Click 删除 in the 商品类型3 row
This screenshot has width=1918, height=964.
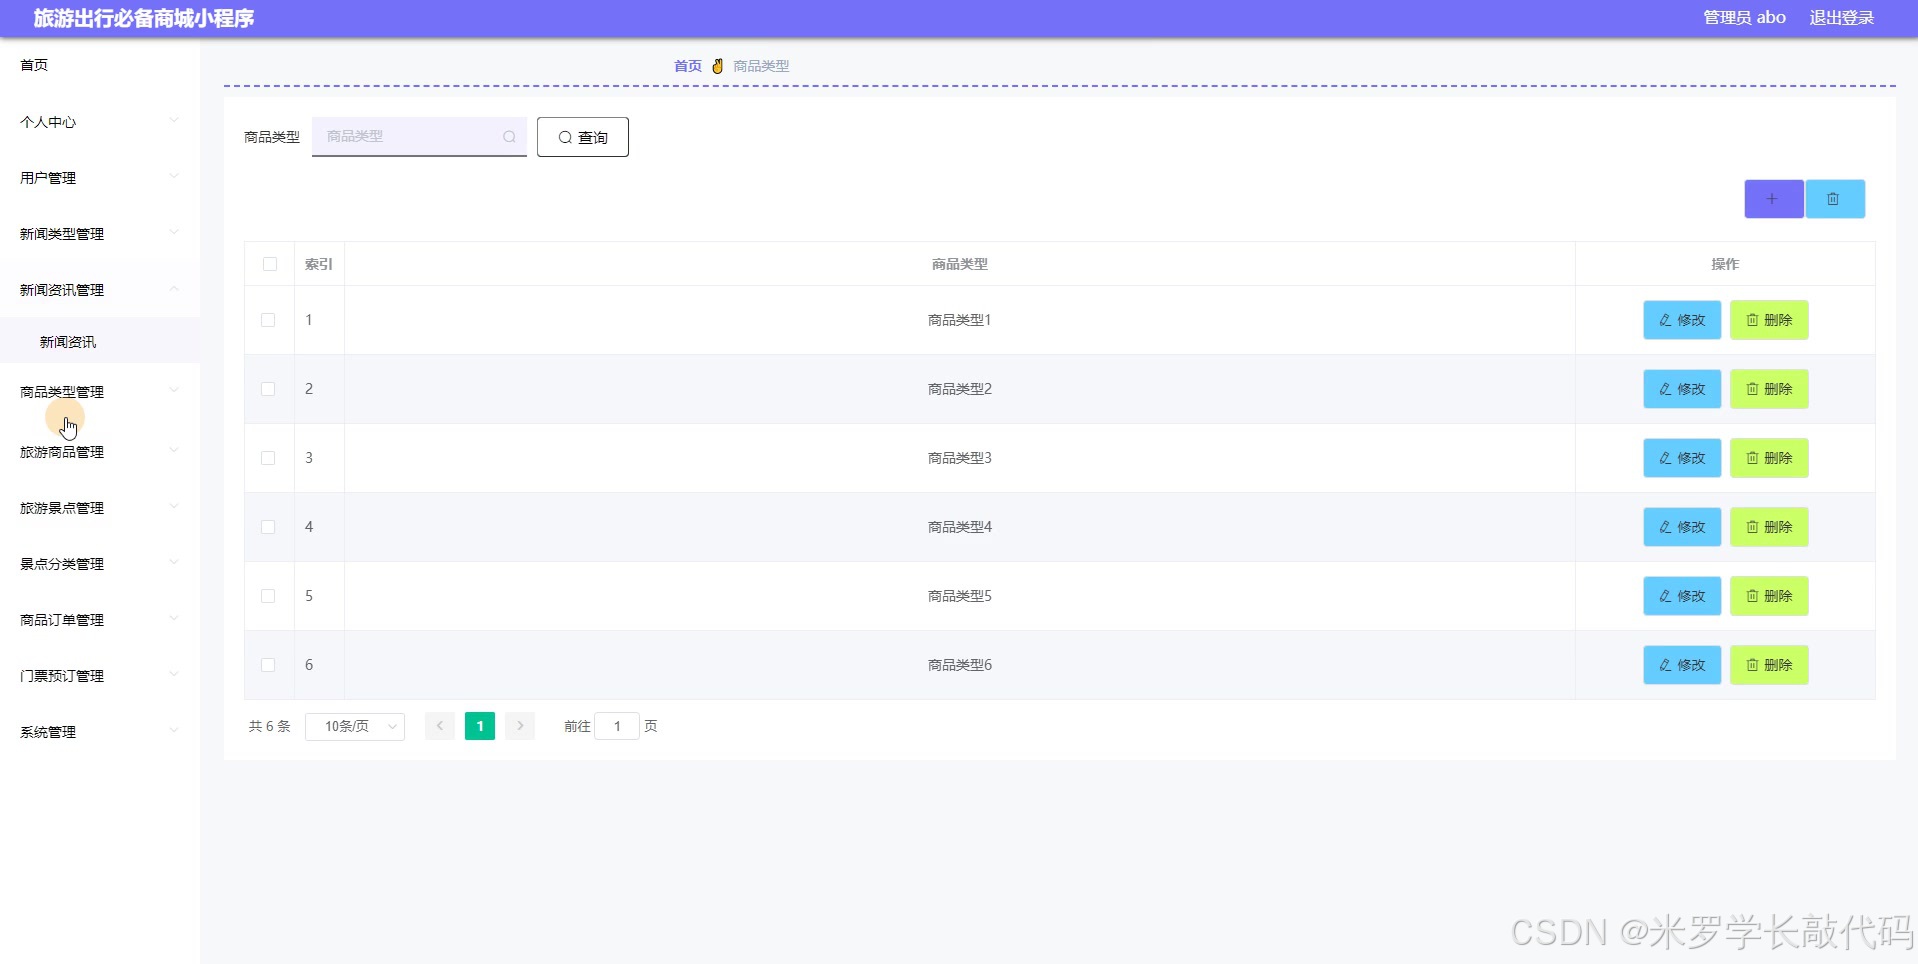tap(1769, 458)
